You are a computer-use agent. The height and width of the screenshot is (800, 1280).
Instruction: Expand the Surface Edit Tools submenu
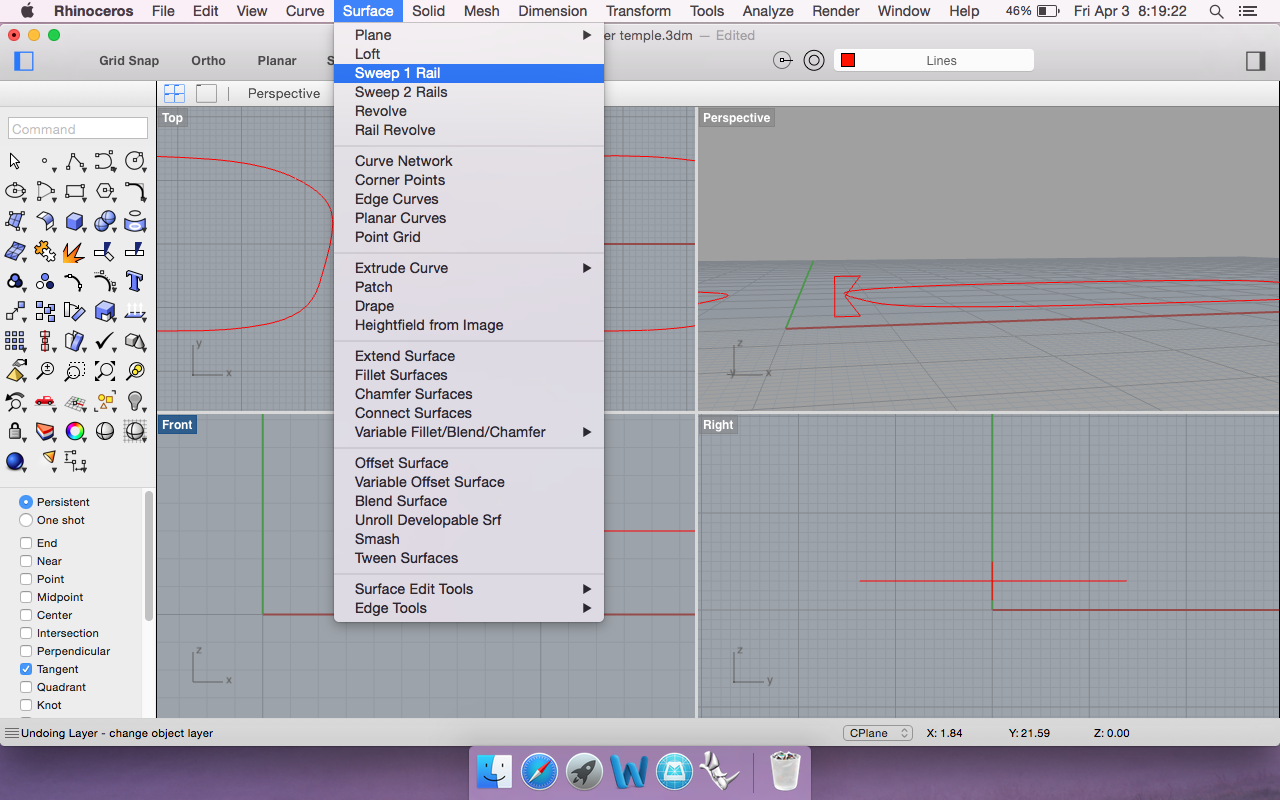click(469, 589)
